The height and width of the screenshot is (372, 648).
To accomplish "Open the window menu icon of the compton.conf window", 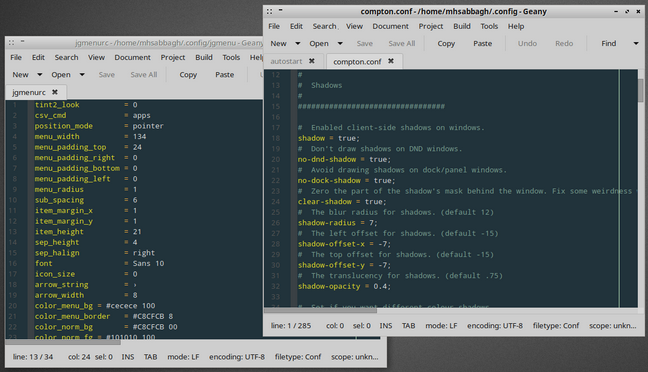I will click(269, 12).
